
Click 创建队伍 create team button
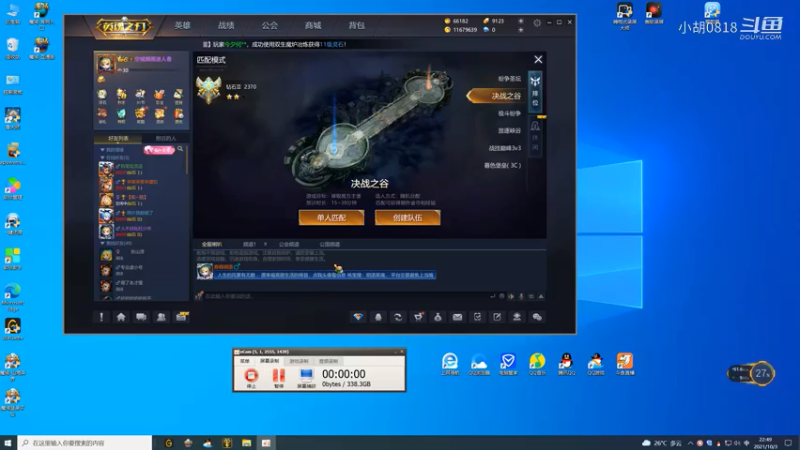coord(407,218)
